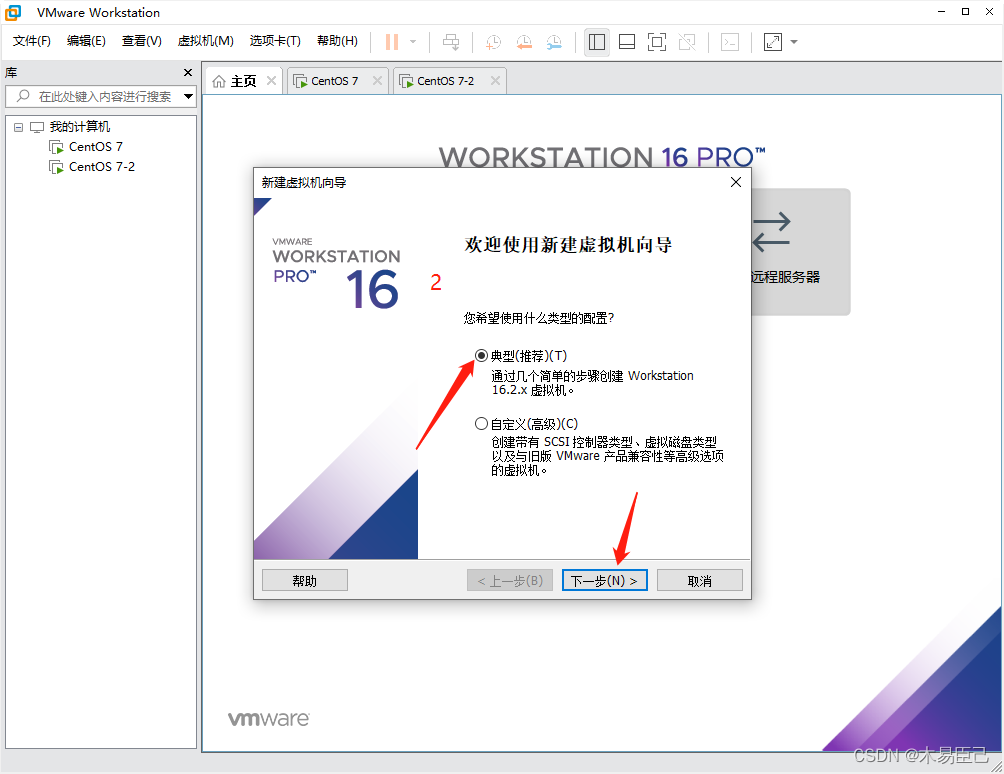Toggle the thumbnail bar
Screen dimensions: 1004x774
[x=626, y=42]
